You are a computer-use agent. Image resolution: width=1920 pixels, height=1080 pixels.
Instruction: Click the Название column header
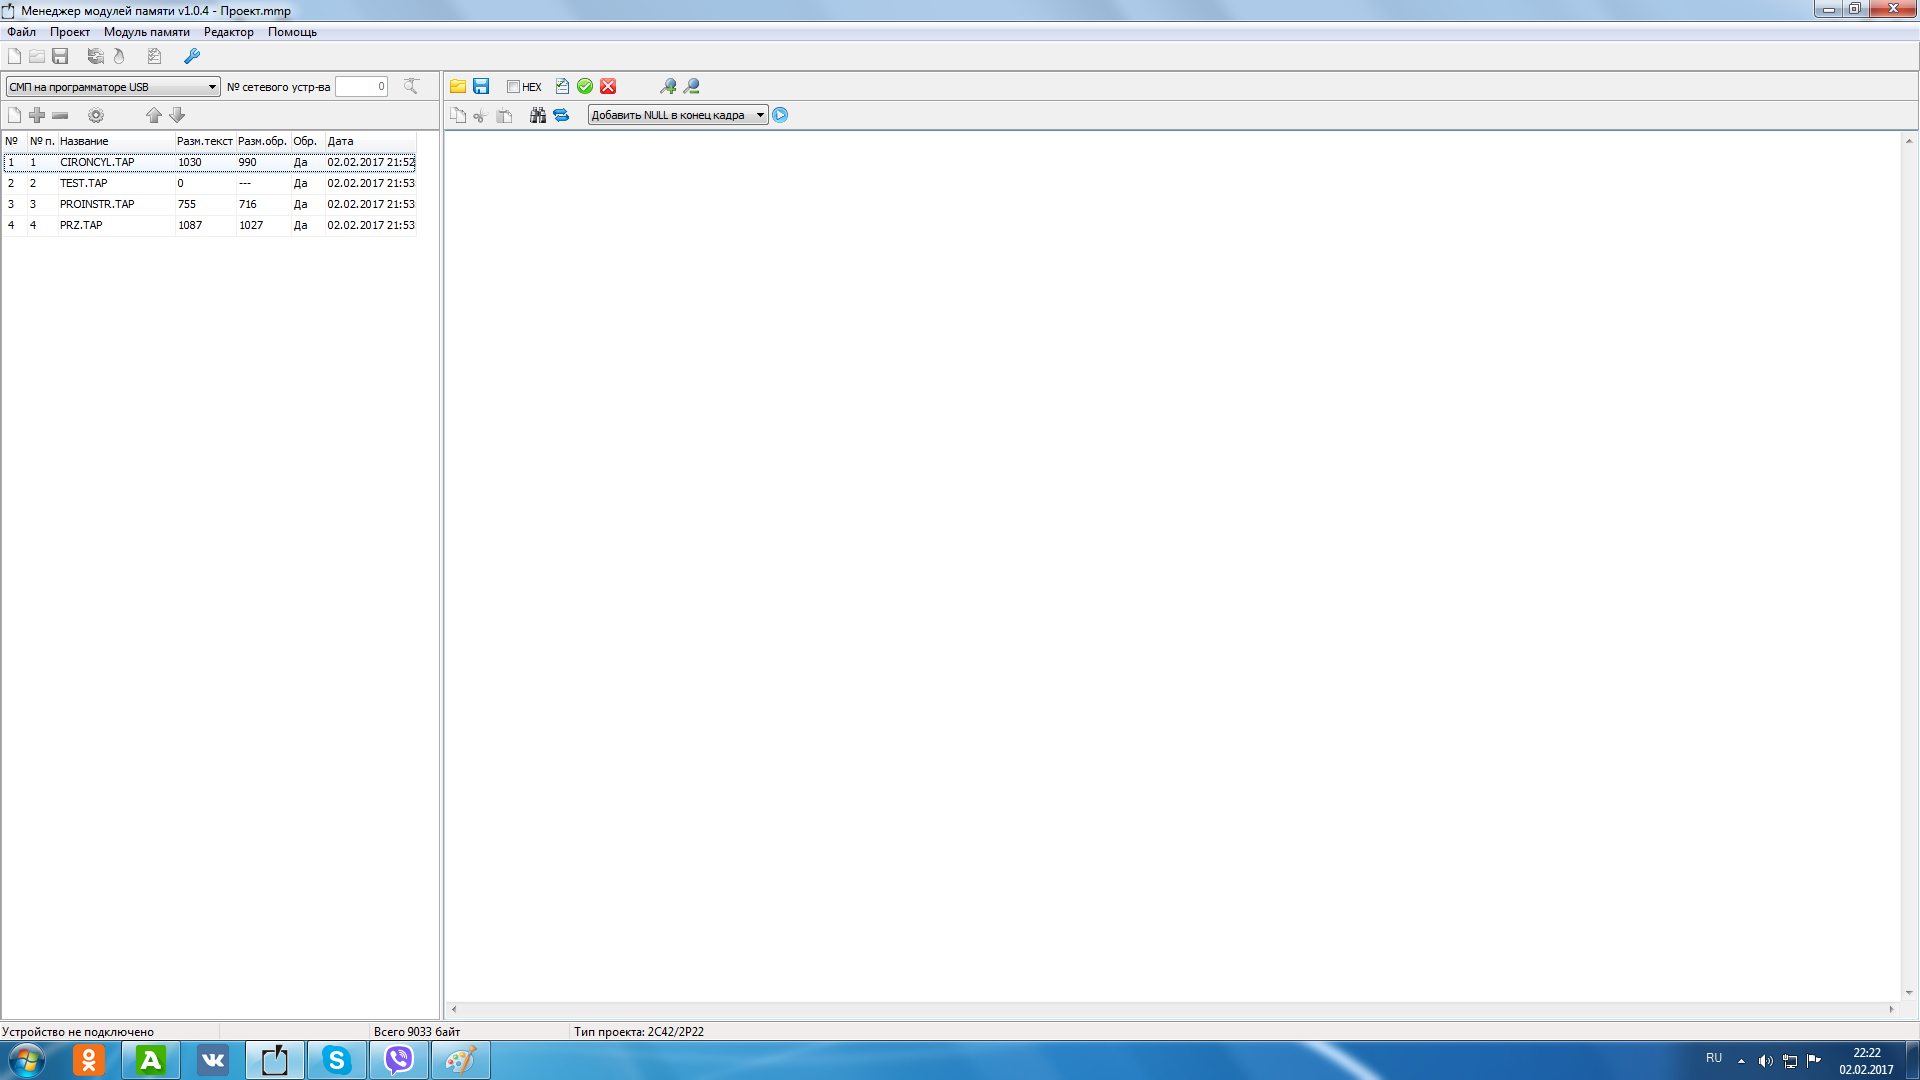pos(116,141)
